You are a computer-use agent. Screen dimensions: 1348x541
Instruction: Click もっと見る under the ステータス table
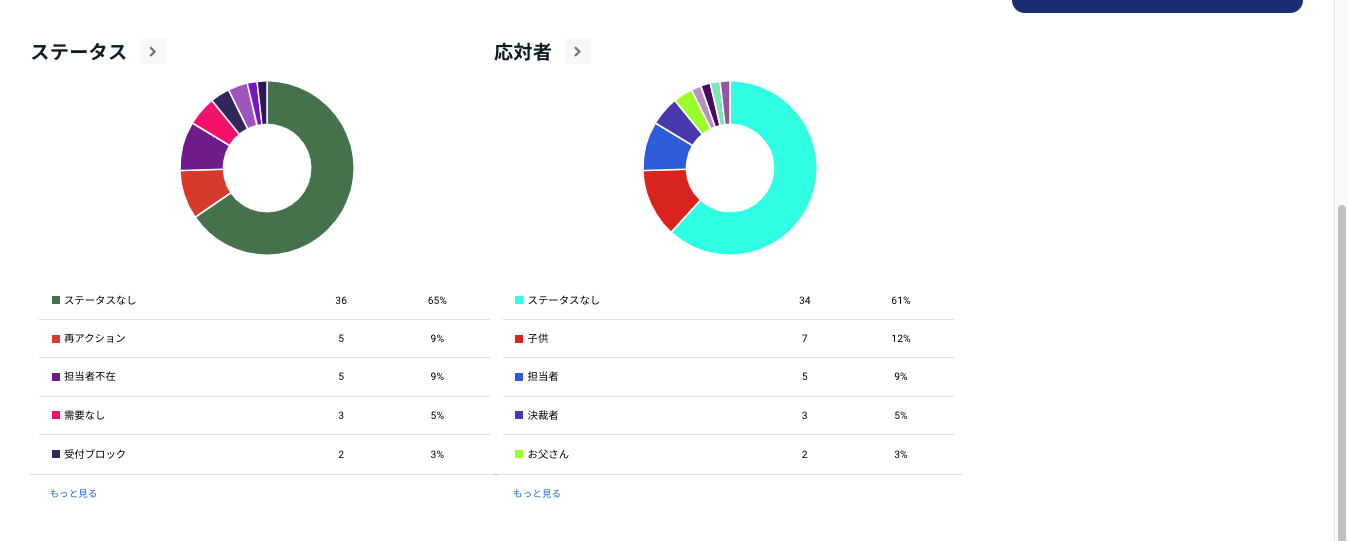(73, 493)
